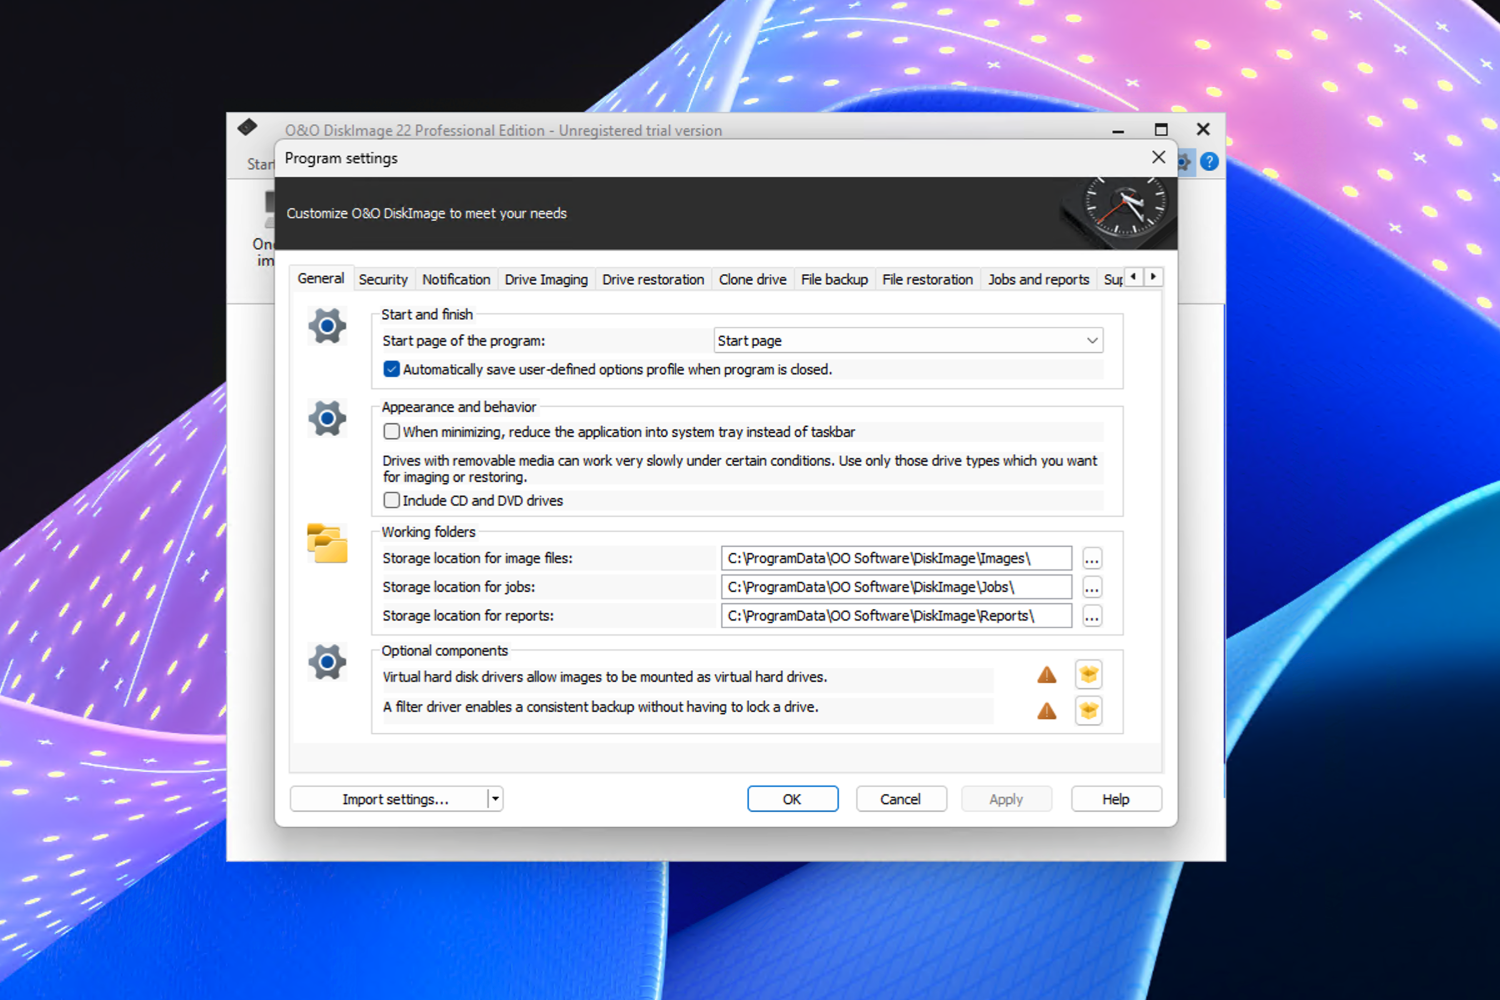The image size is (1500, 1000).
Task: Install the filter driver package
Action: click(x=1089, y=711)
